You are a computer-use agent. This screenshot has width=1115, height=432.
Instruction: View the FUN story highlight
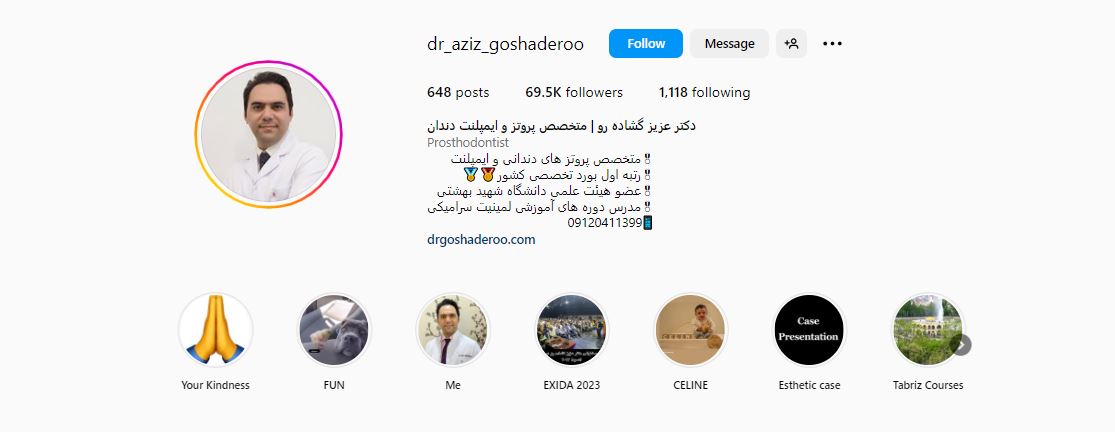coord(334,330)
